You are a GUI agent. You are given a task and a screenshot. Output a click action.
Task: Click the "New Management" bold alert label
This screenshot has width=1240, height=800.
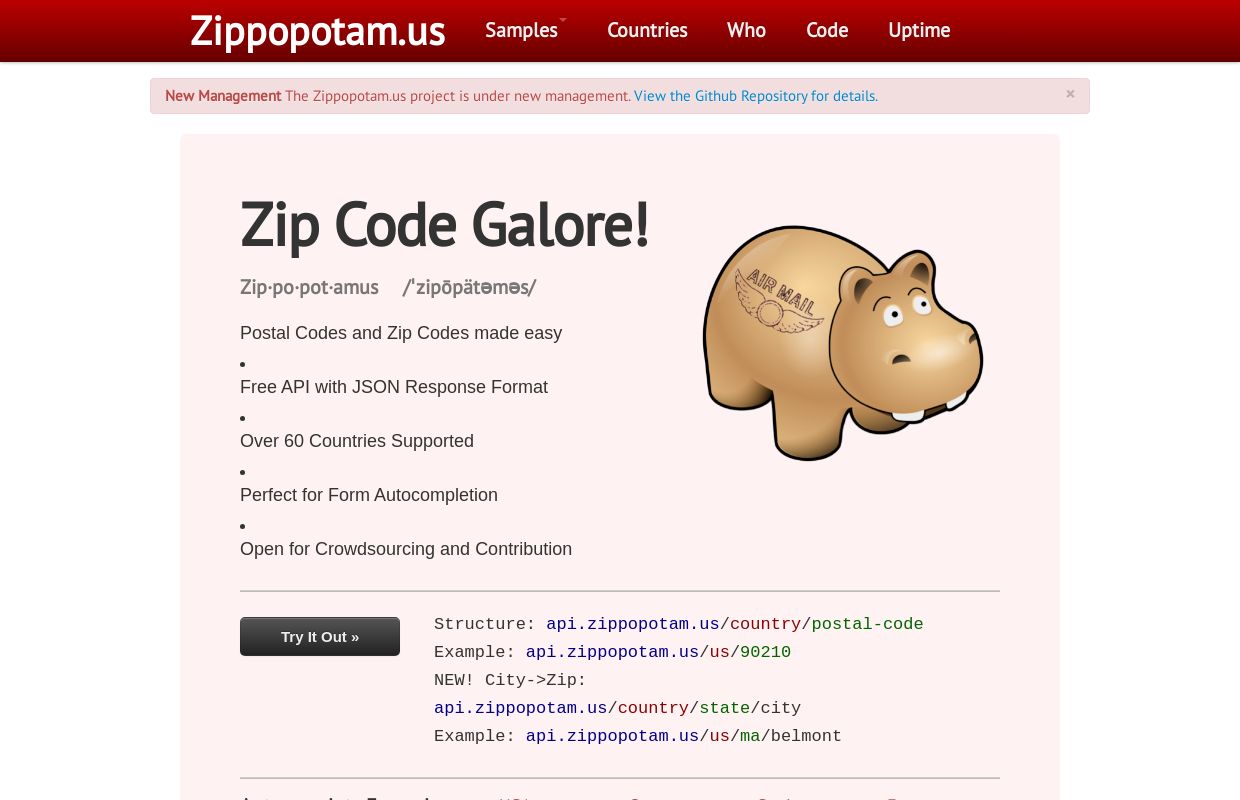click(223, 96)
